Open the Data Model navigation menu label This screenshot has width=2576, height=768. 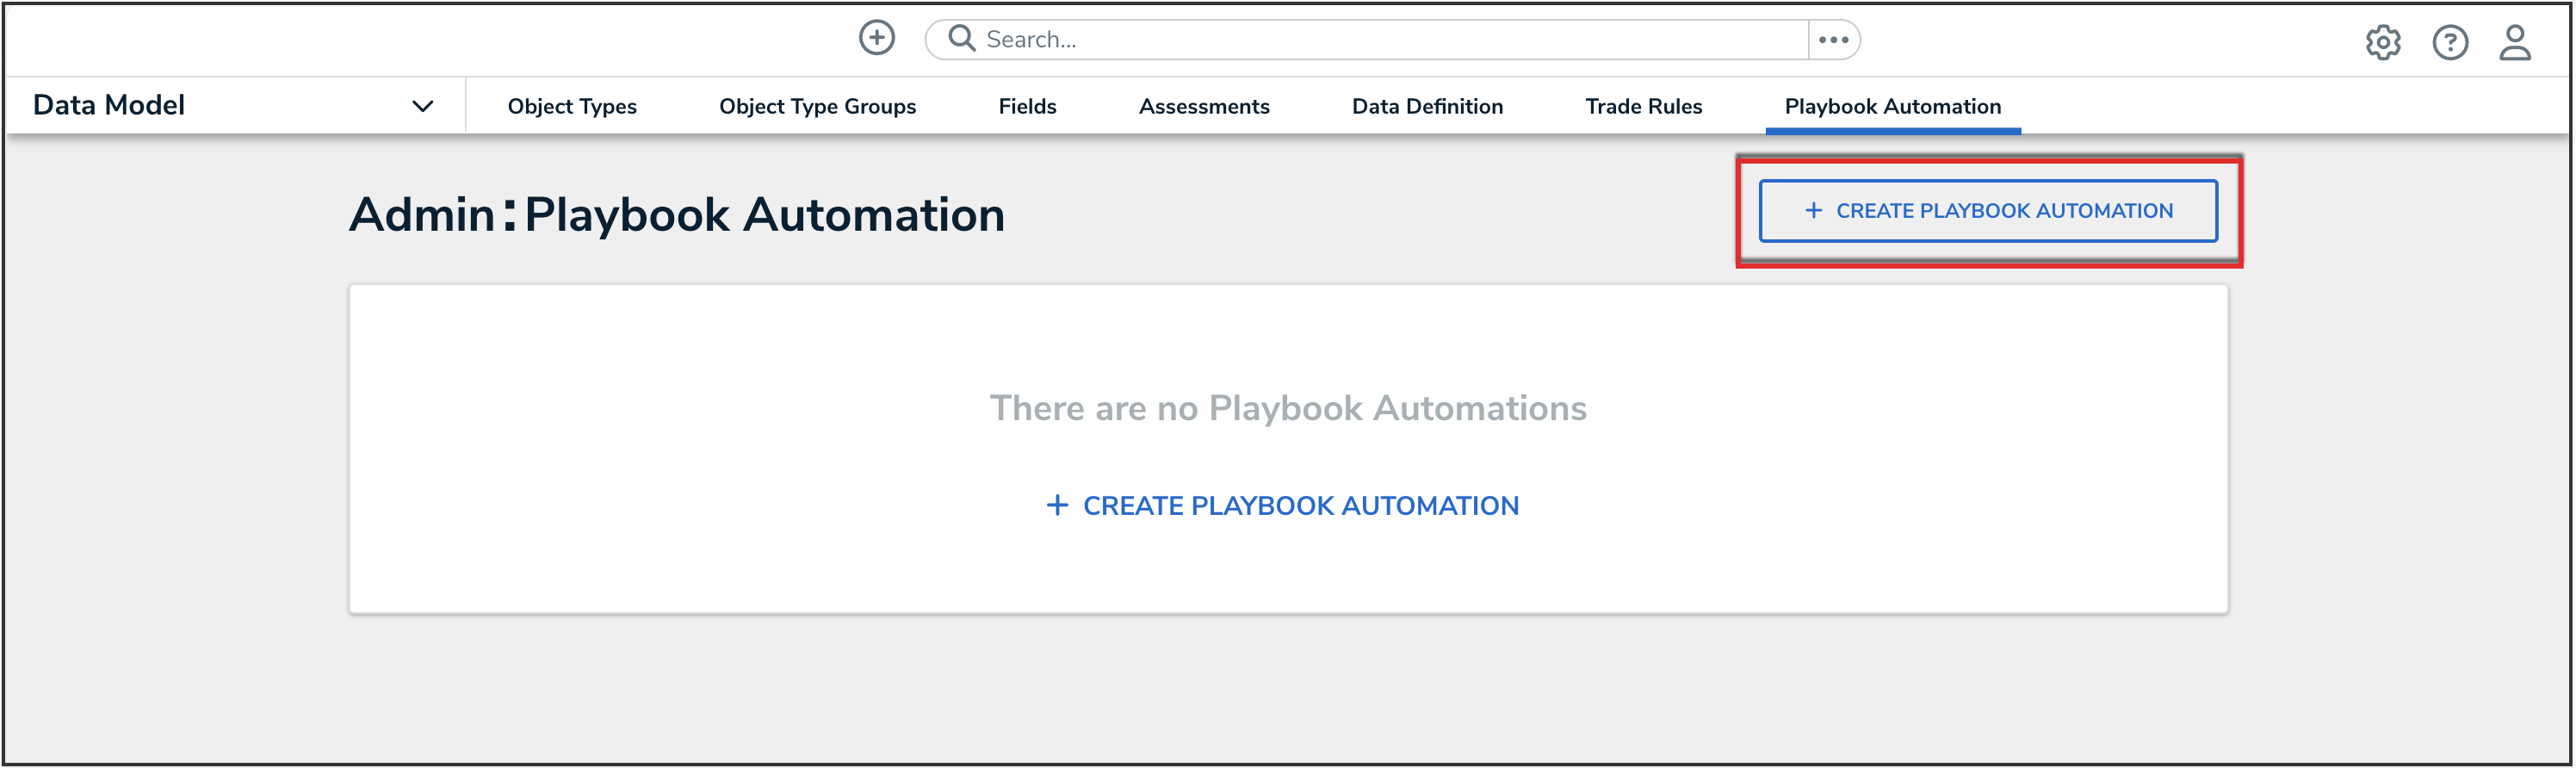click(109, 106)
